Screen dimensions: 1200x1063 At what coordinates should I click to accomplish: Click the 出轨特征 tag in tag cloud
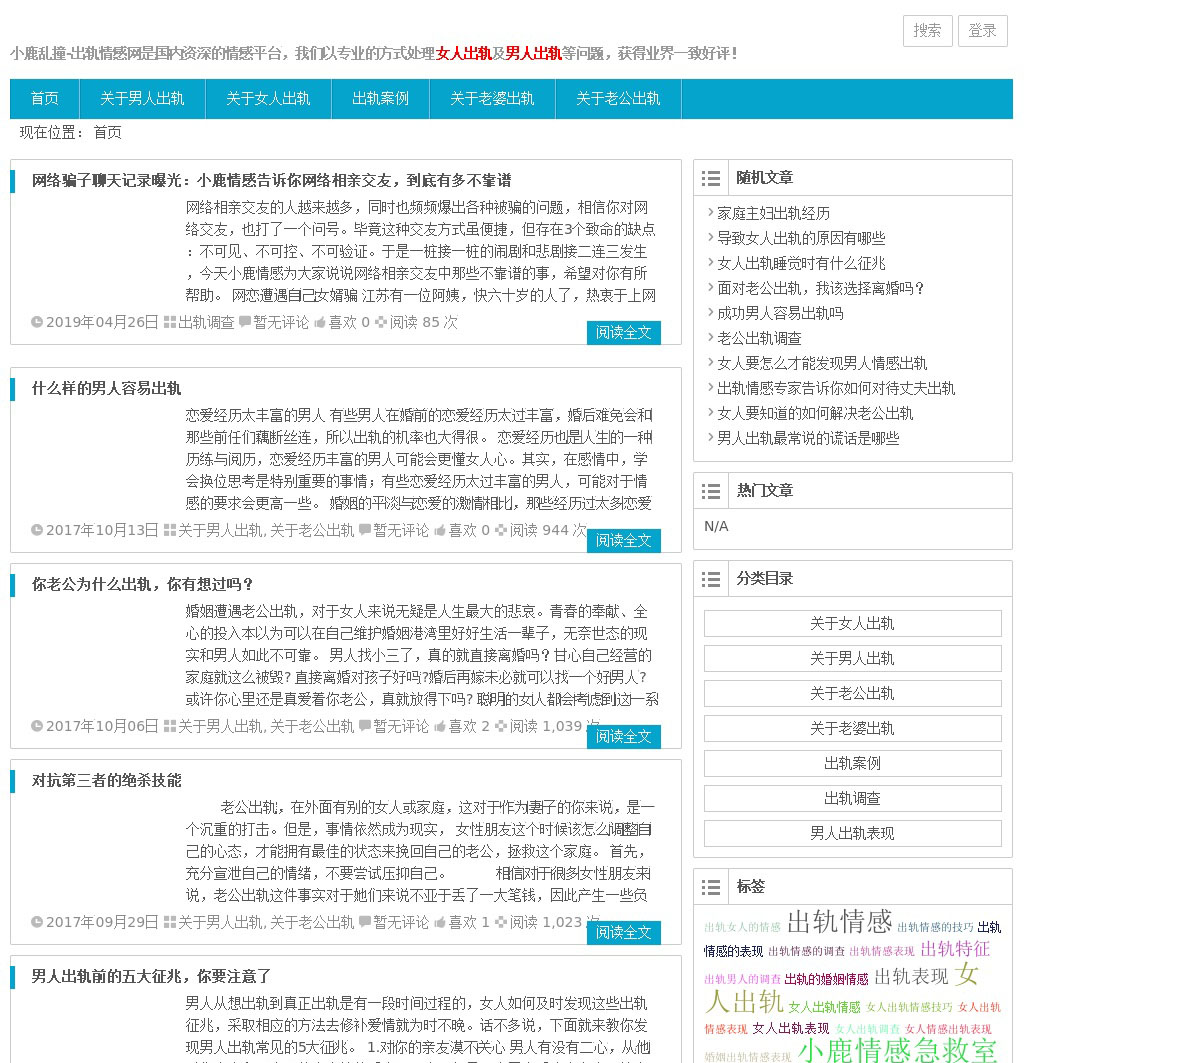pos(954,948)
